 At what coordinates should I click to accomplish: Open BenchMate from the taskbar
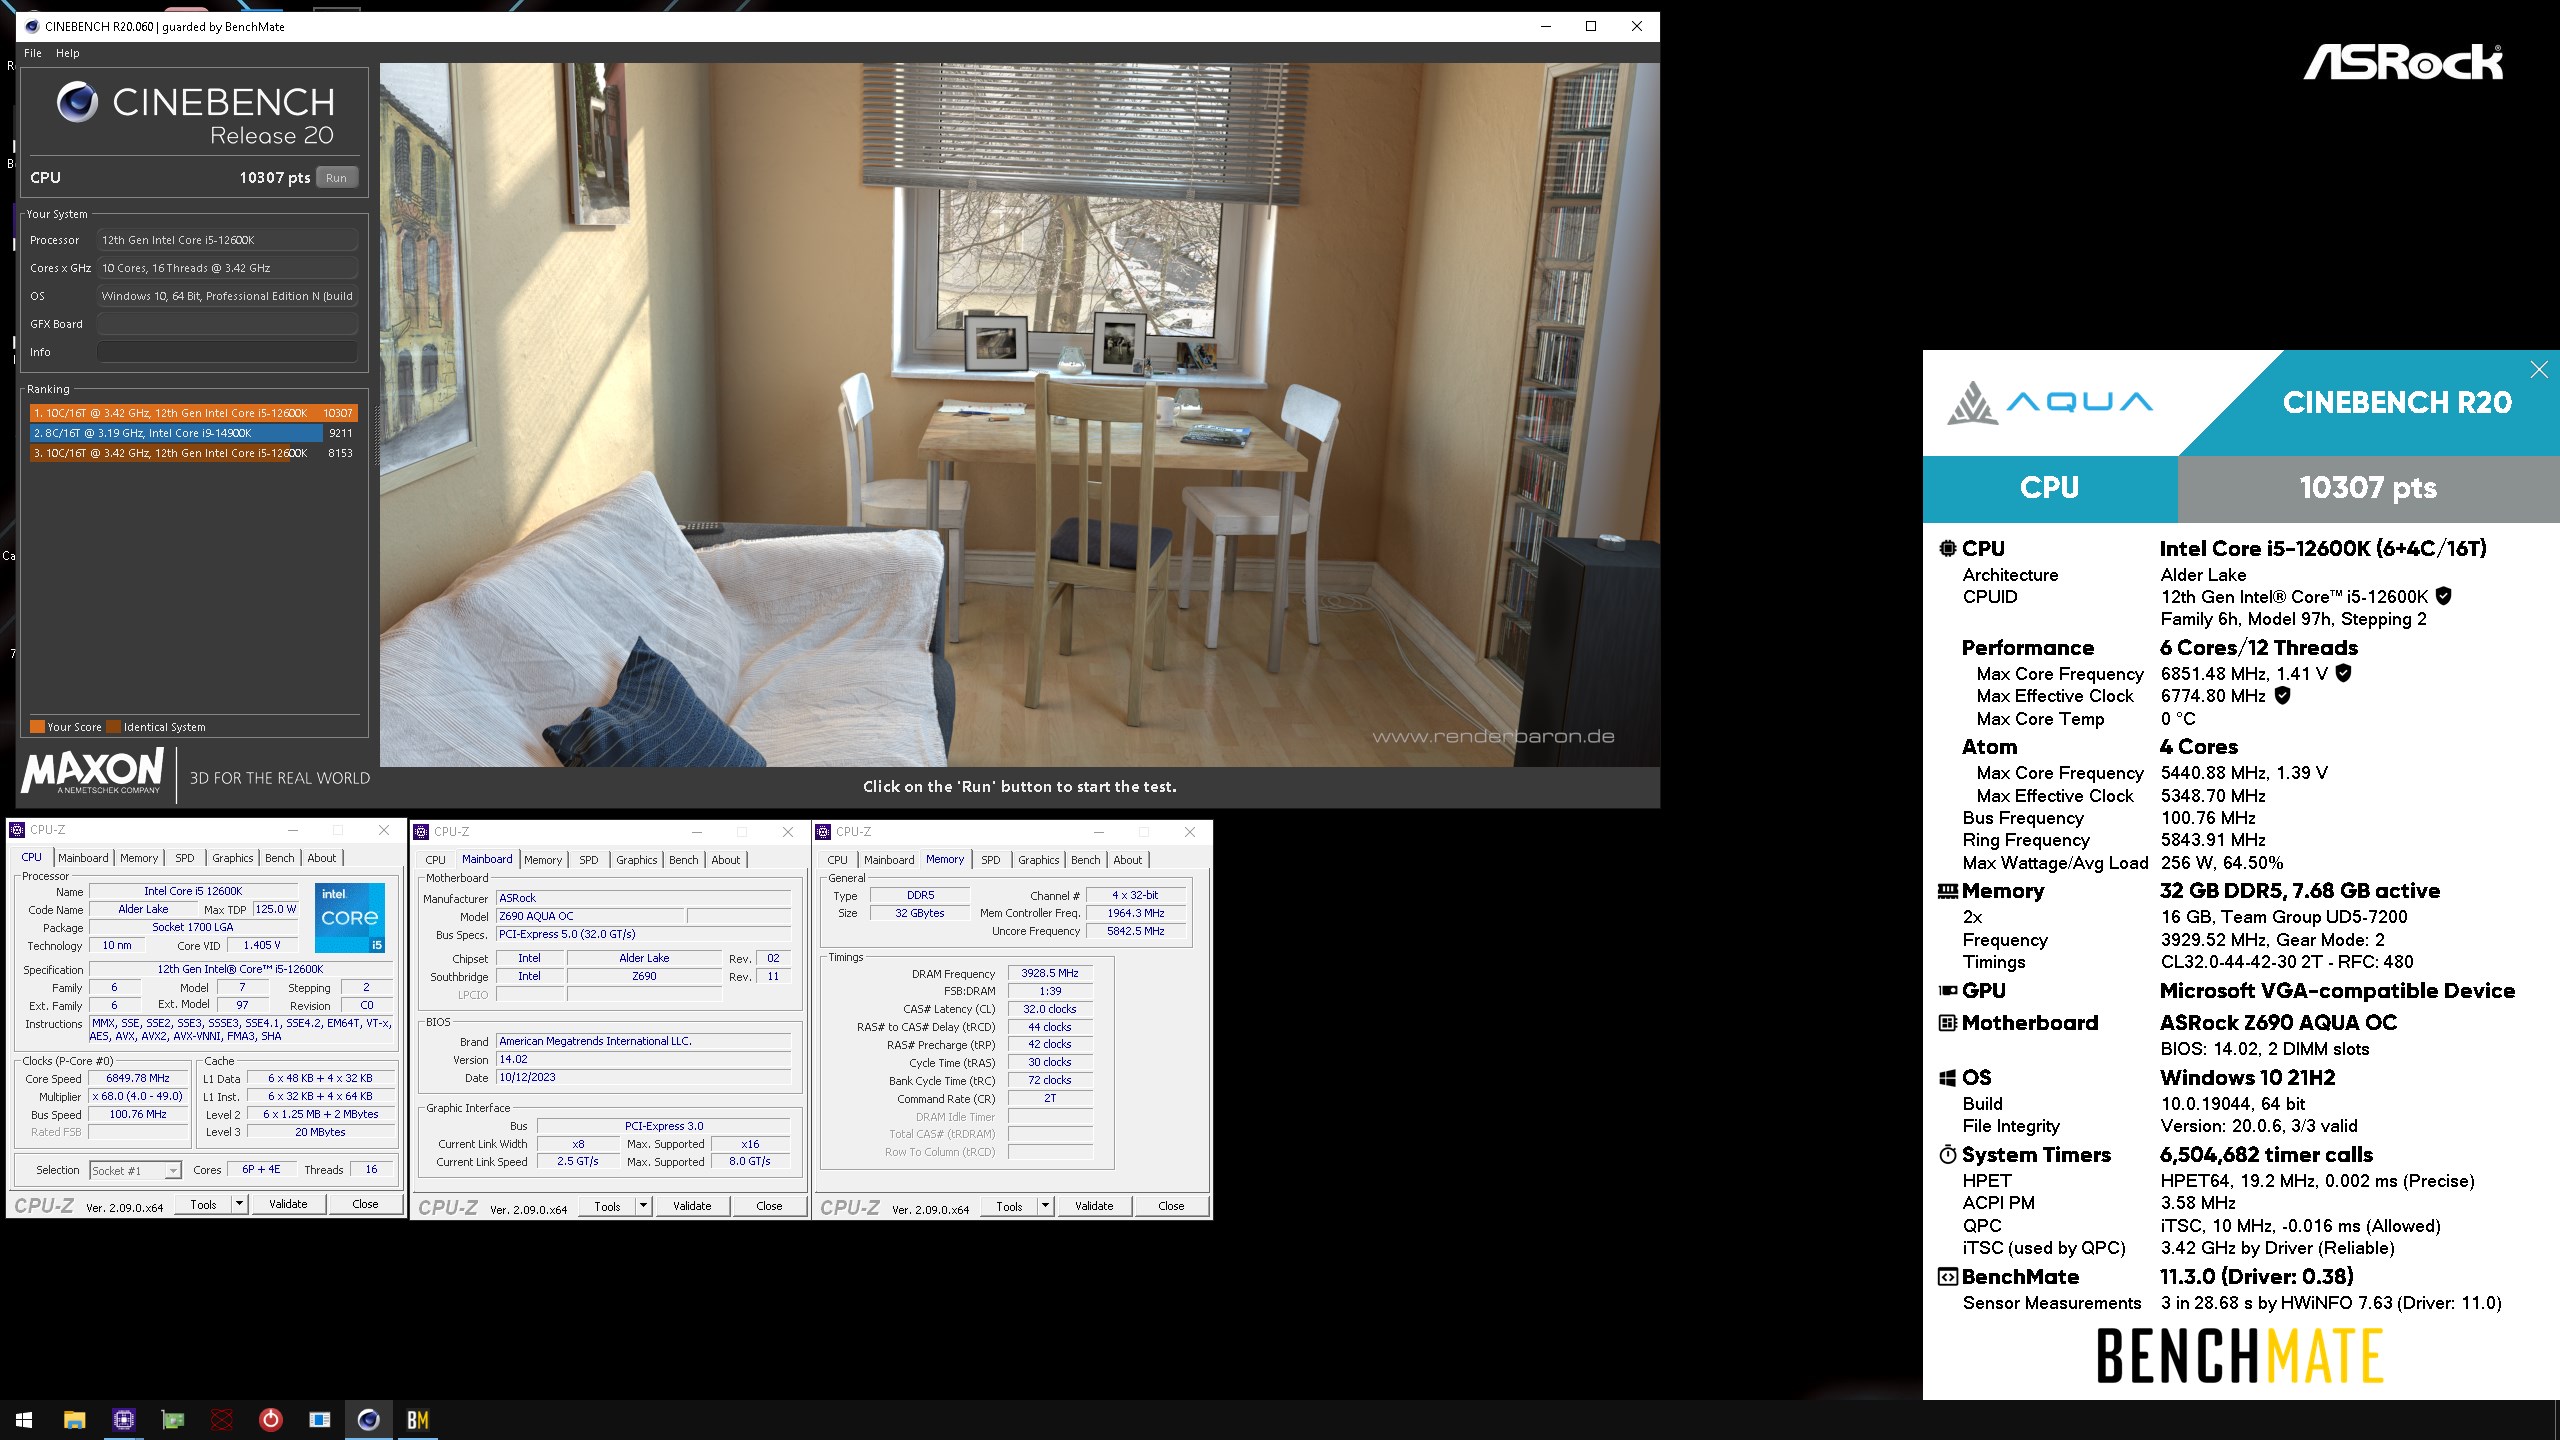[x=417, y=1420]
